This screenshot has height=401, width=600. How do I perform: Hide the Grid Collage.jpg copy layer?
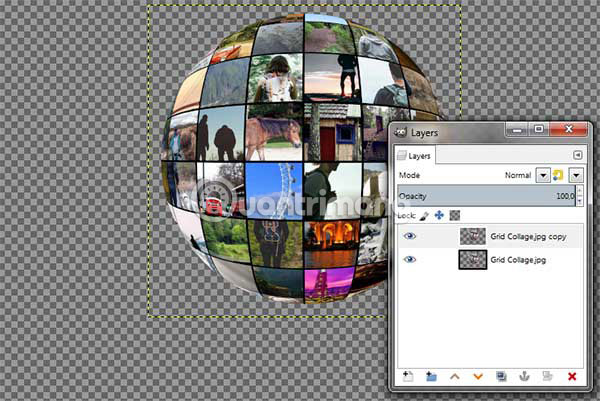pyautogui.click(x=411, y=236)
